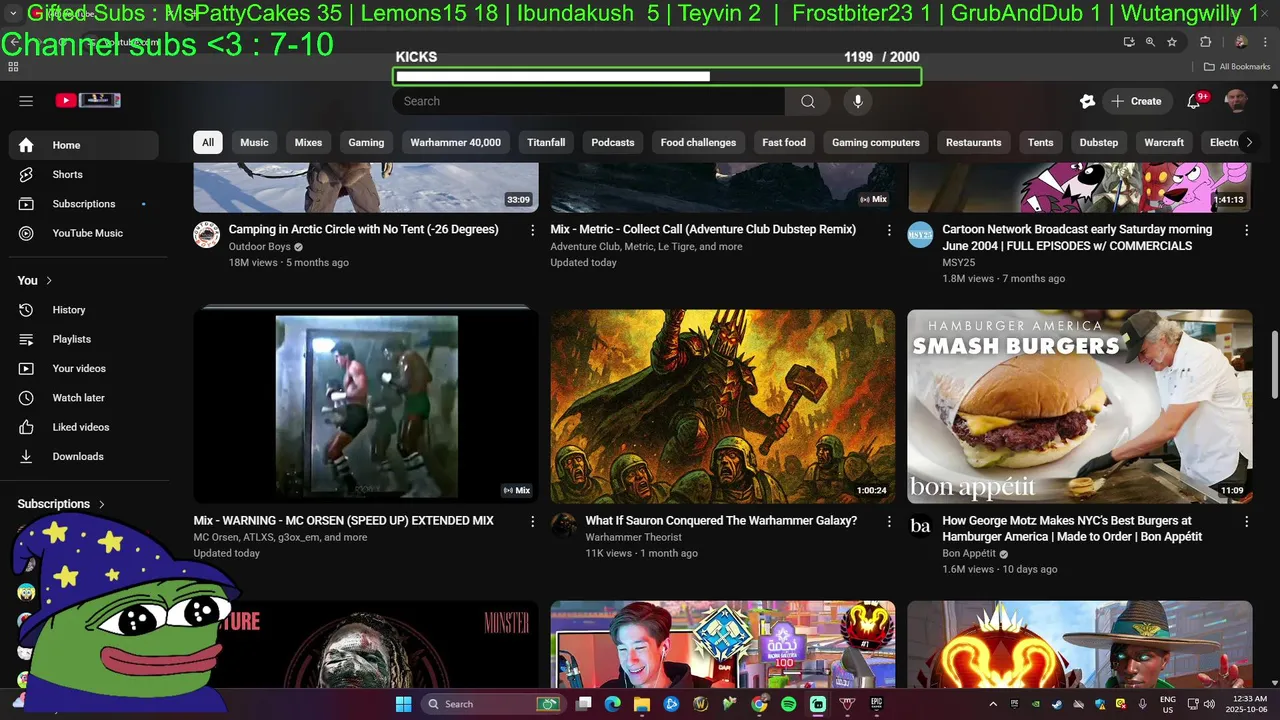Select the Podcasts filter chip

(612, 142)
